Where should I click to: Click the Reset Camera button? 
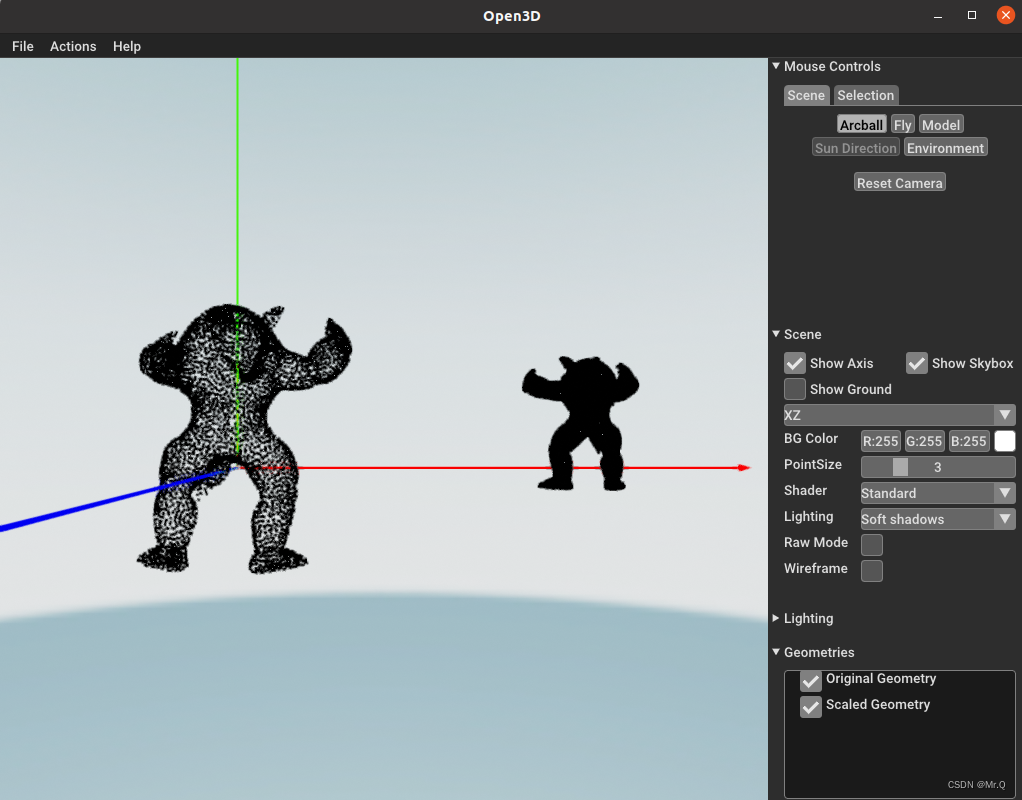[x=898, y=182]
